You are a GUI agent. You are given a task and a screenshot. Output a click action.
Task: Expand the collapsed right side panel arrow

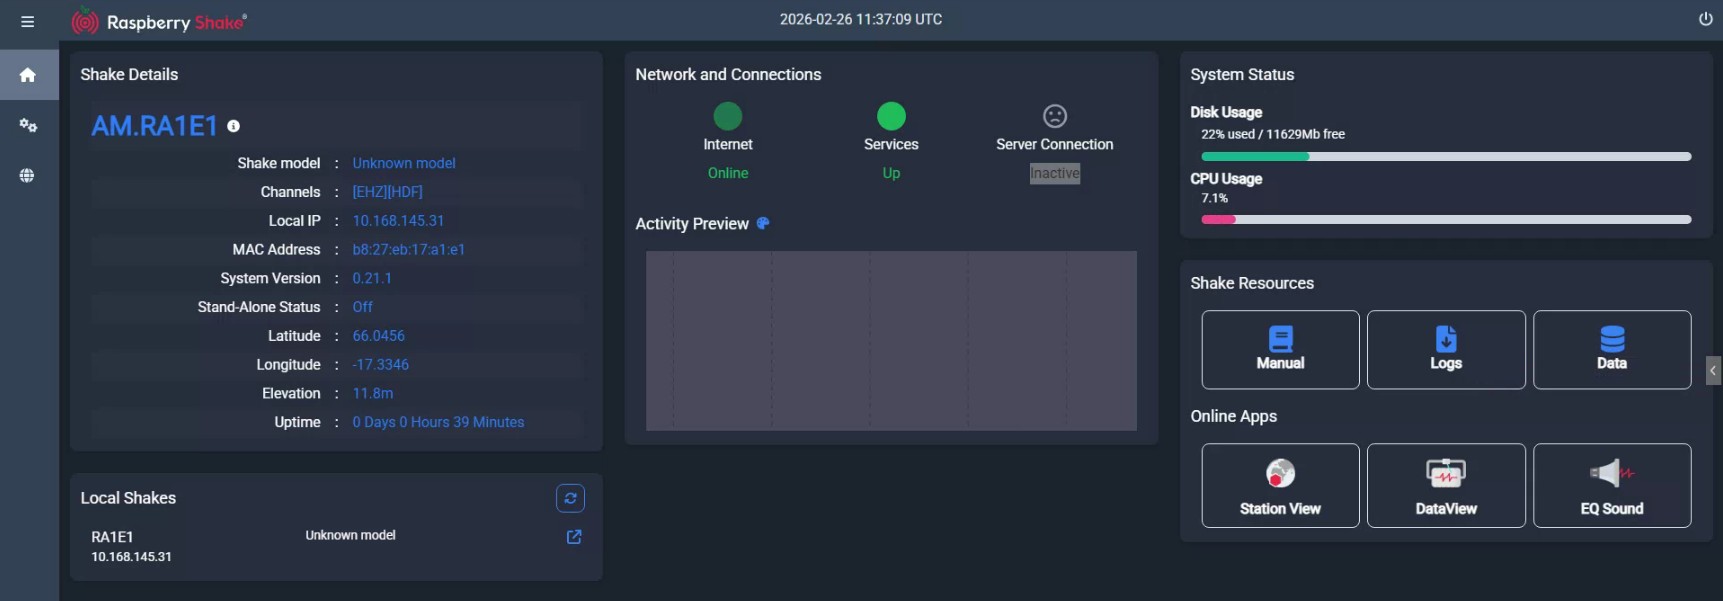coord(1713,370)
